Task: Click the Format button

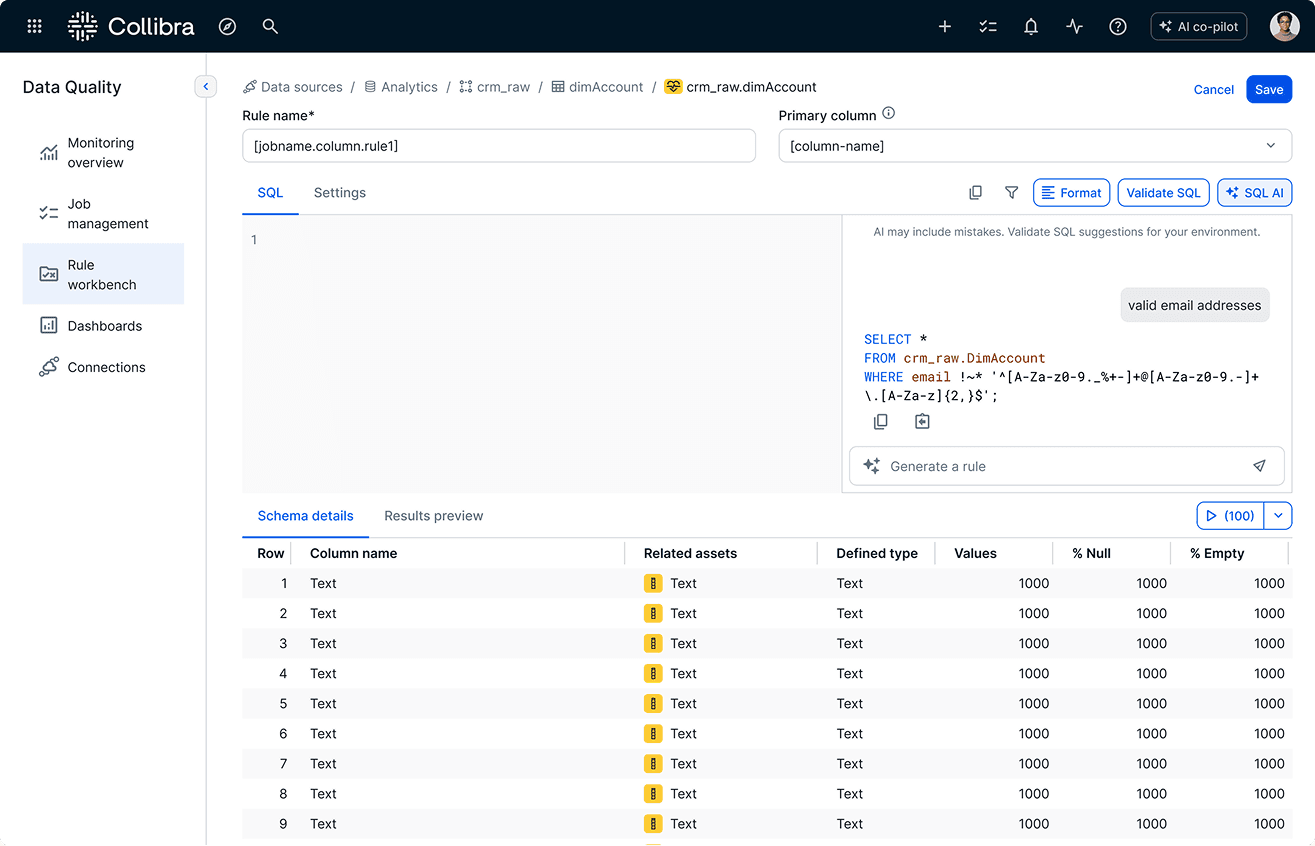Action: (1071, 193)
